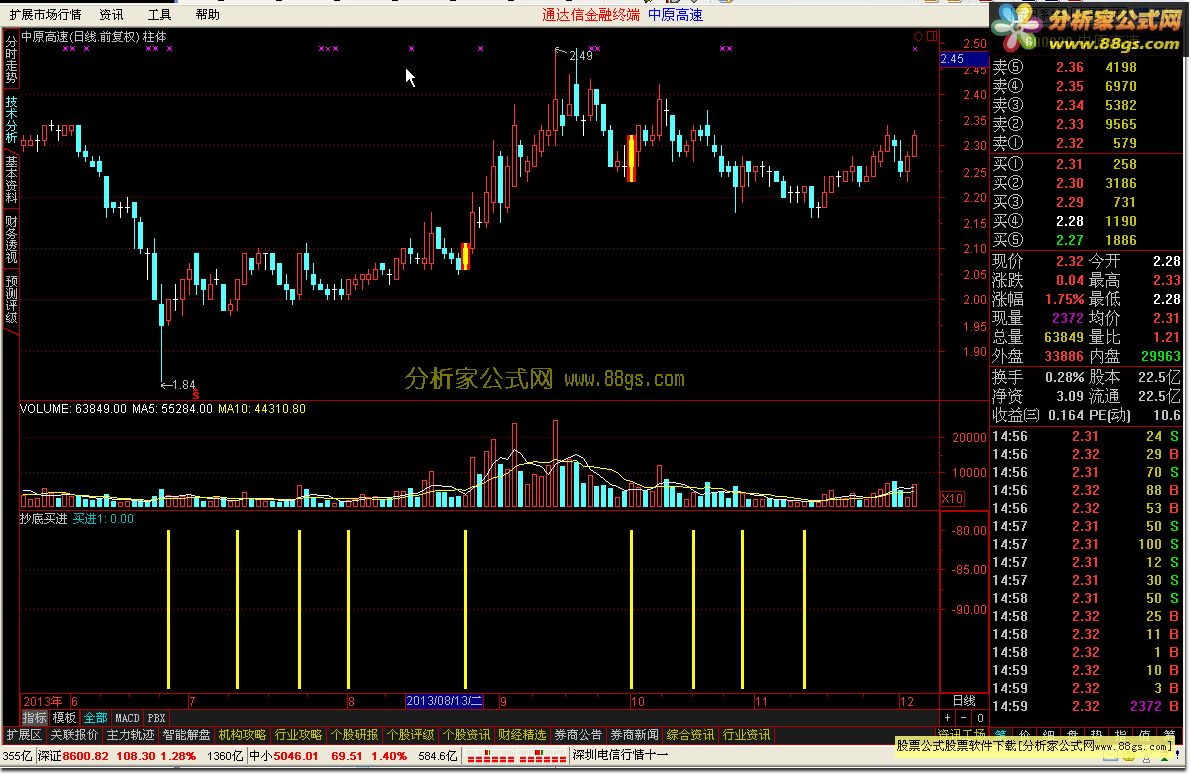Click the 卖⑤ 2.36 order book row

click(1065, 67)
